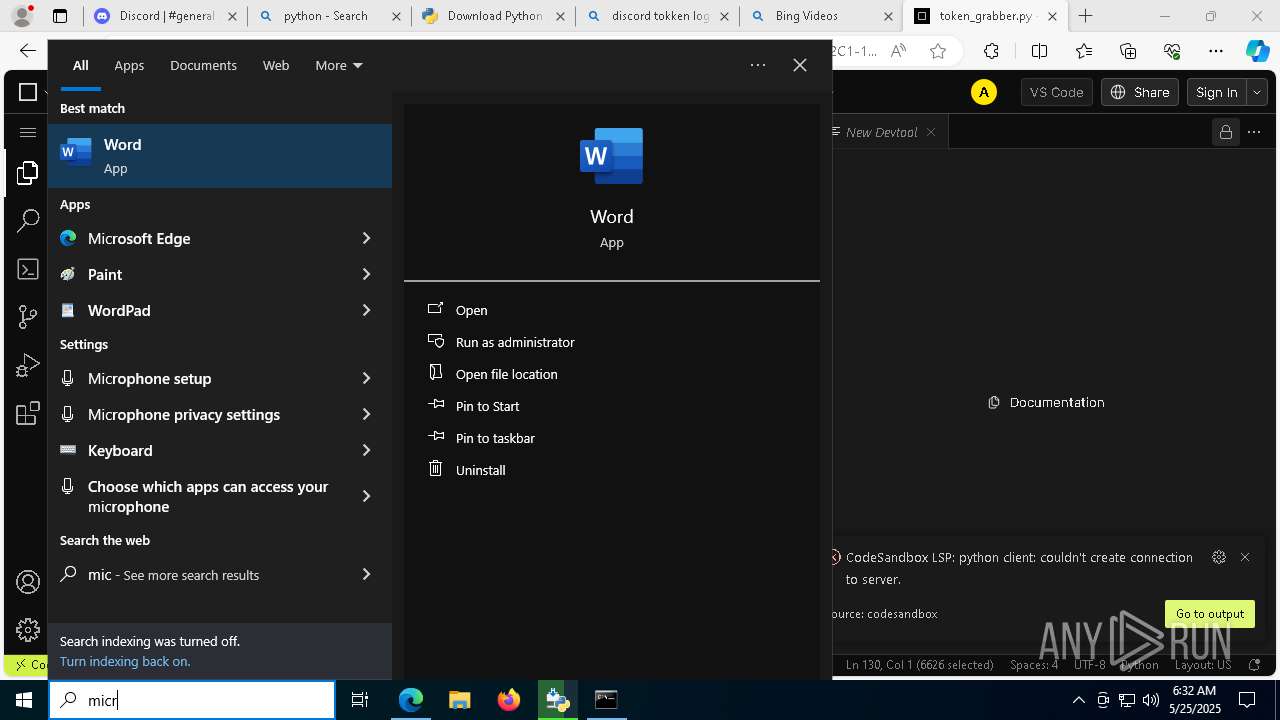Open Run and Debug sidebar icon

[27, 365]
